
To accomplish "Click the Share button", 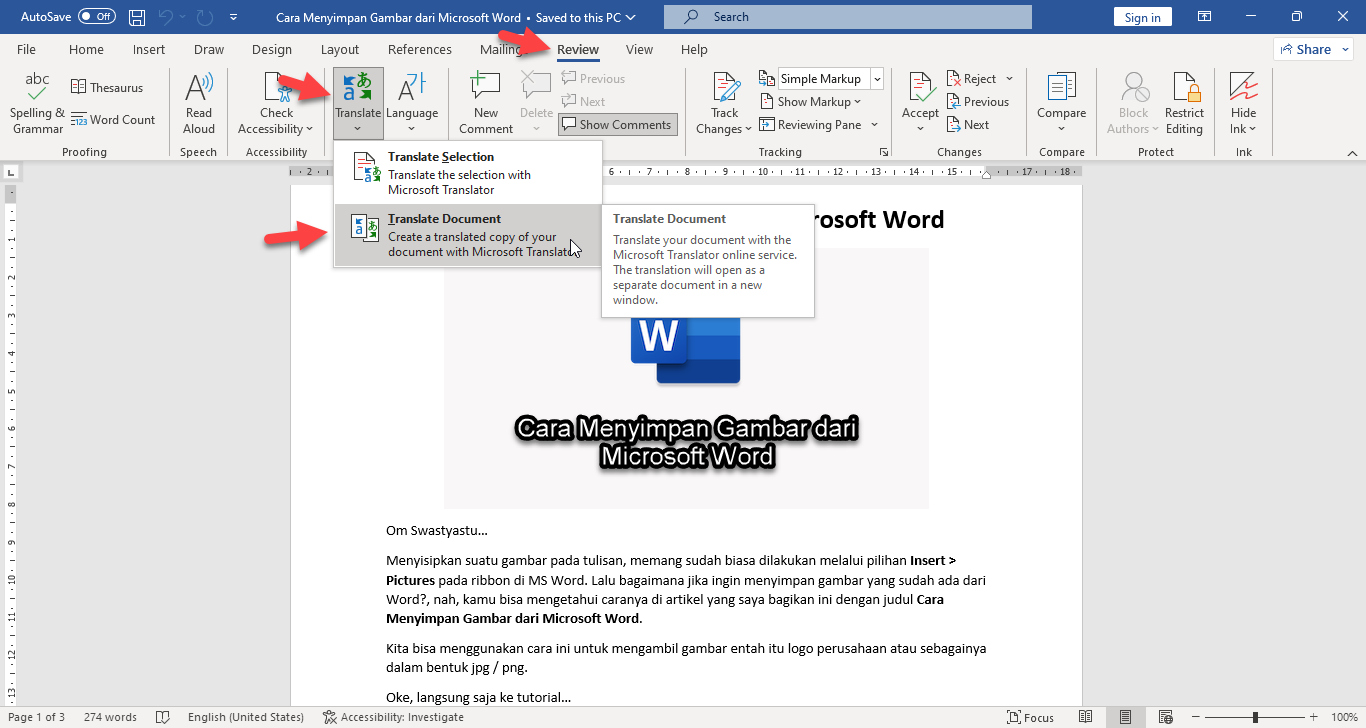I will pyautogui.click(x=1313, y=49).
